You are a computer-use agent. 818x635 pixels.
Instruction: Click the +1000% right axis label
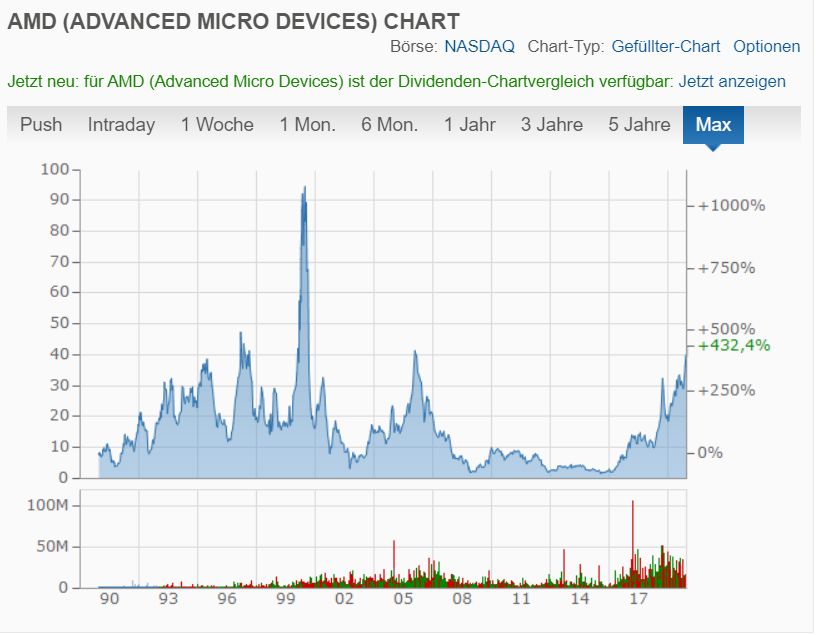(731, 206)
